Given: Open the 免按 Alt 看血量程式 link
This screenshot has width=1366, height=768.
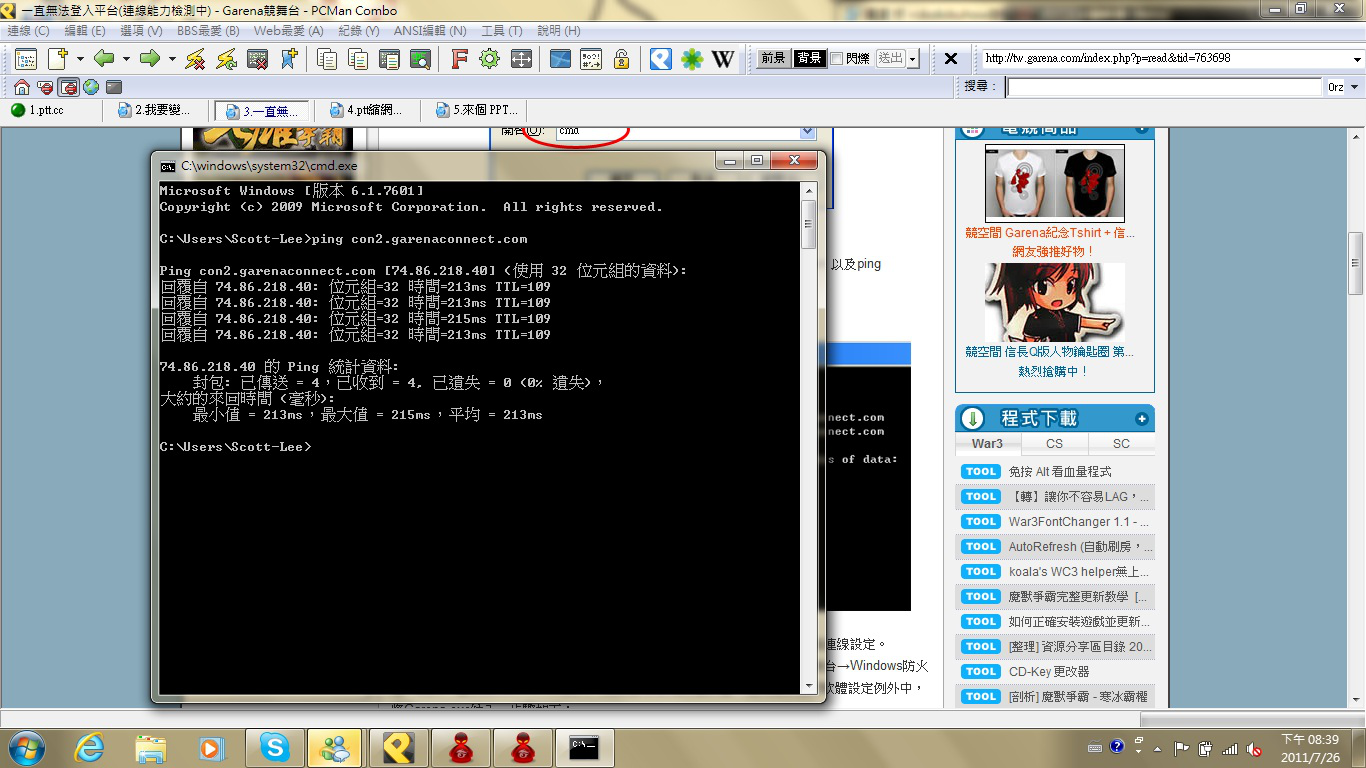Looking at the screenshot, I should coord(1060,472).
